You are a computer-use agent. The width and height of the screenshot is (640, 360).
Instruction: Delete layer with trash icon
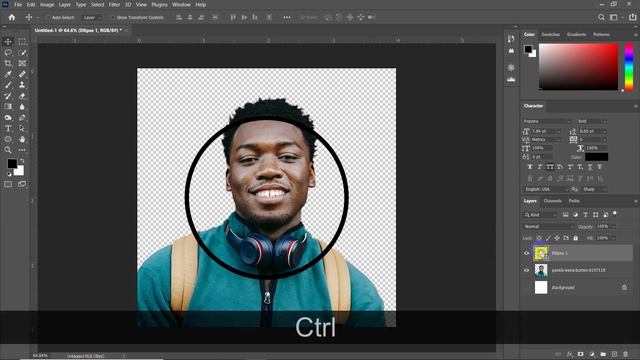click(626, 354)
